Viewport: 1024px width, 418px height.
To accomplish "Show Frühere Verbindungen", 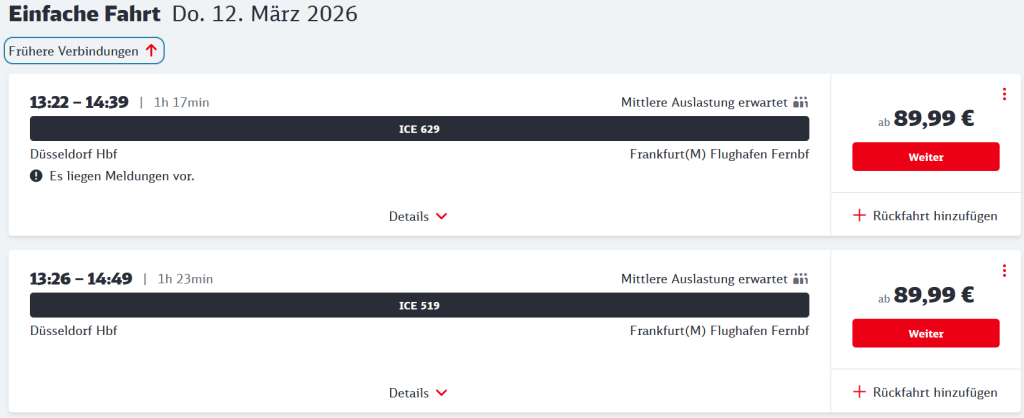I will pyautogui.click(x=73, y=50).
